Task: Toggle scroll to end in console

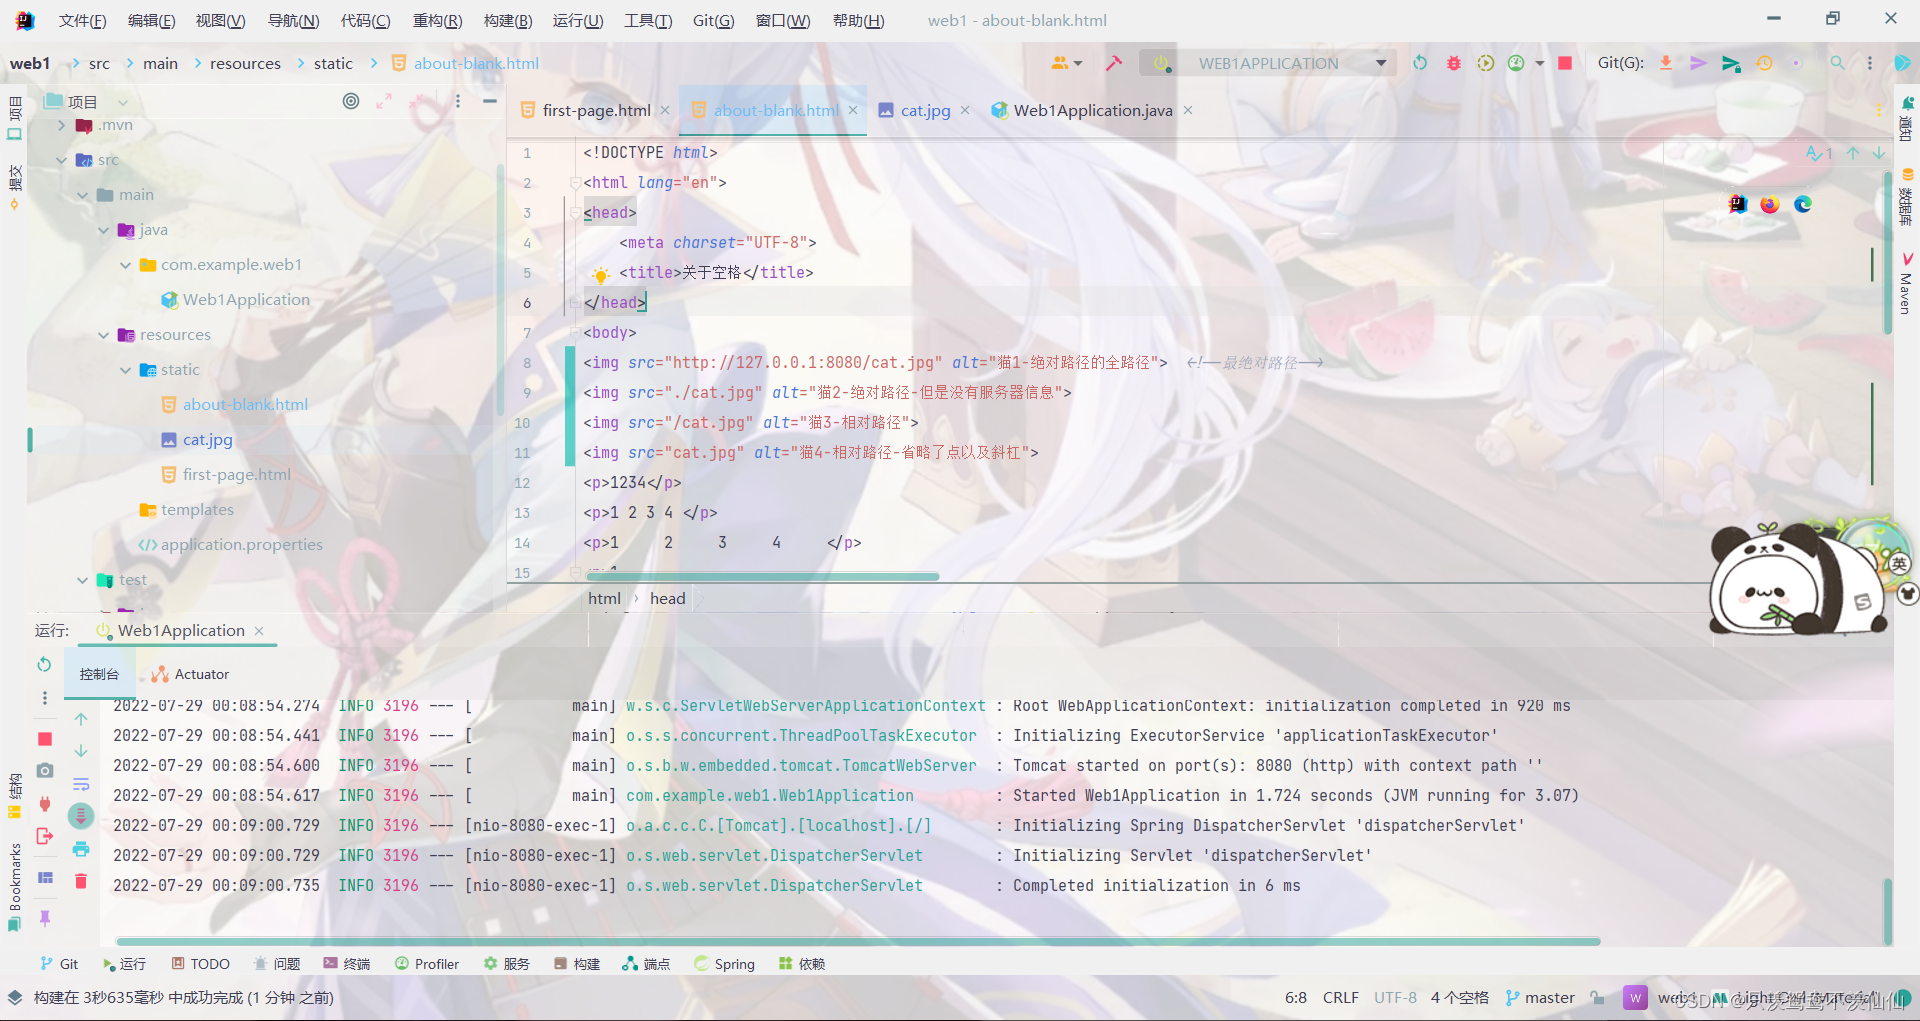Action: coord(81,816)
